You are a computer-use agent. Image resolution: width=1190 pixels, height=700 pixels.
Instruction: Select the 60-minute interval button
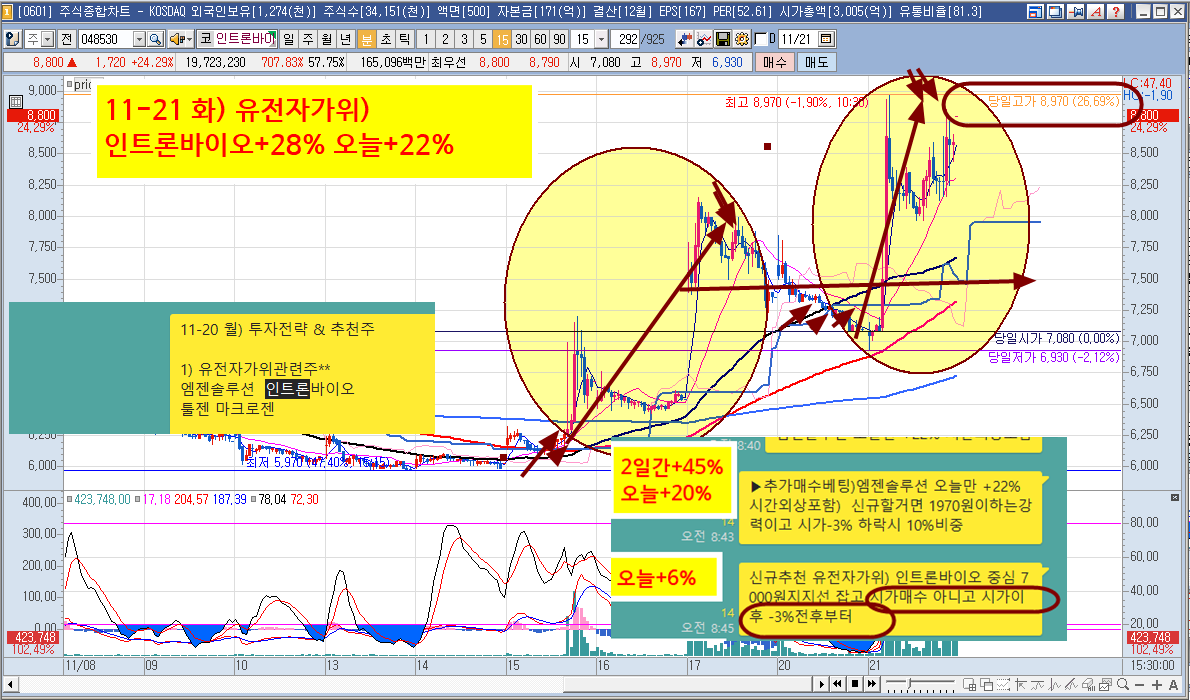coord(540,39)
